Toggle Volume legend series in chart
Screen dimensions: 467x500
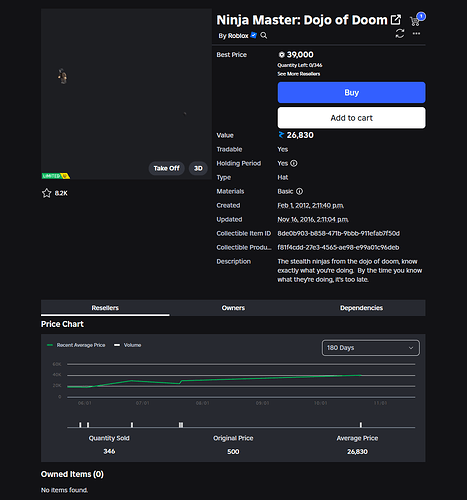(x=128, y=345)
